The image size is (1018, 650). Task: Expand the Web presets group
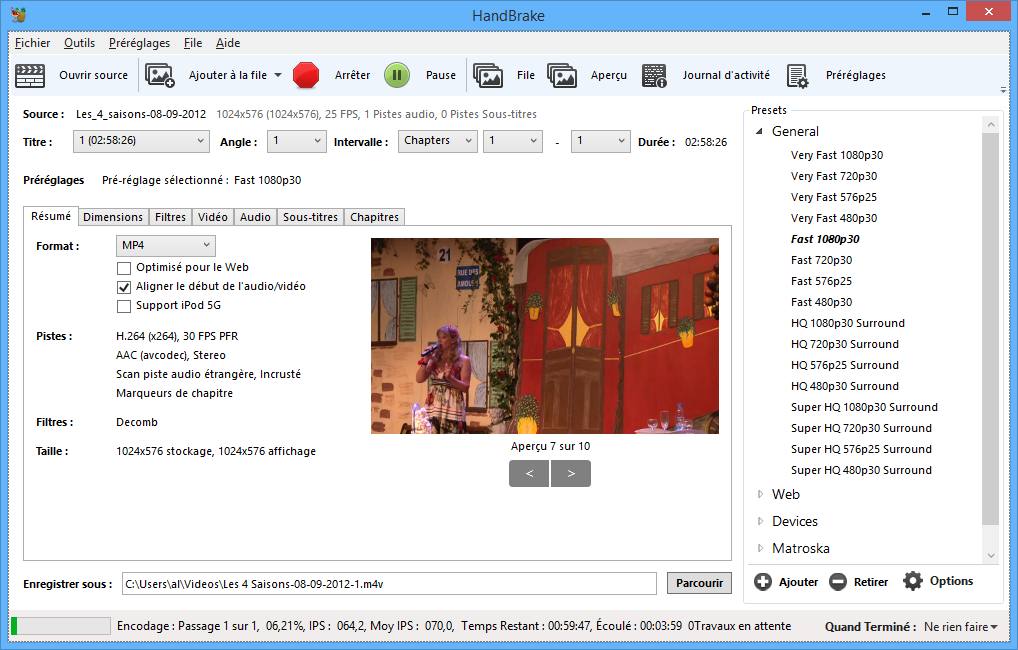pos(760,494)
